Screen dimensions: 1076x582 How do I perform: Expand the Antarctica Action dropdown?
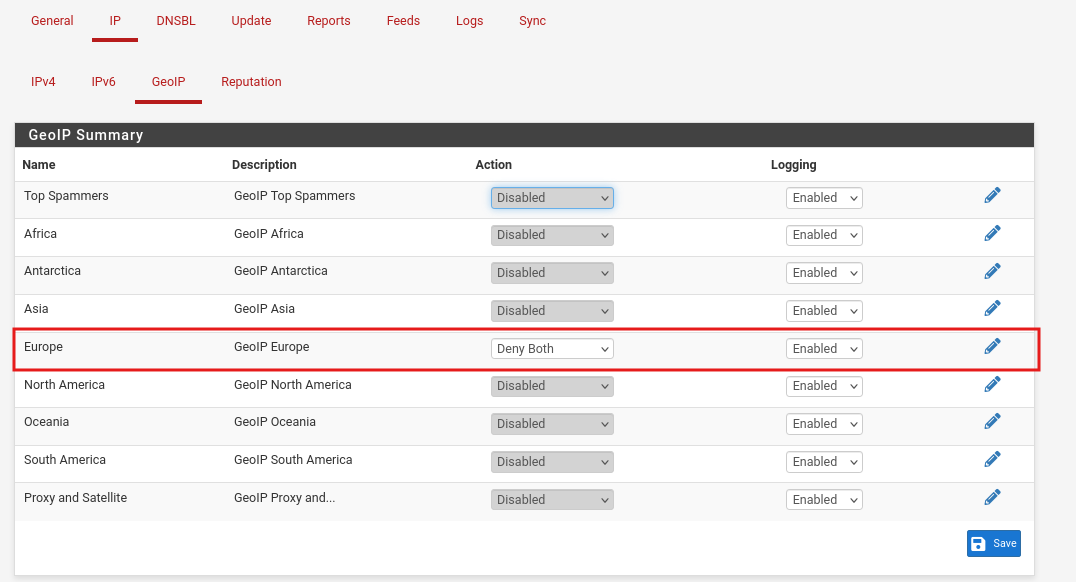[552, 273]
